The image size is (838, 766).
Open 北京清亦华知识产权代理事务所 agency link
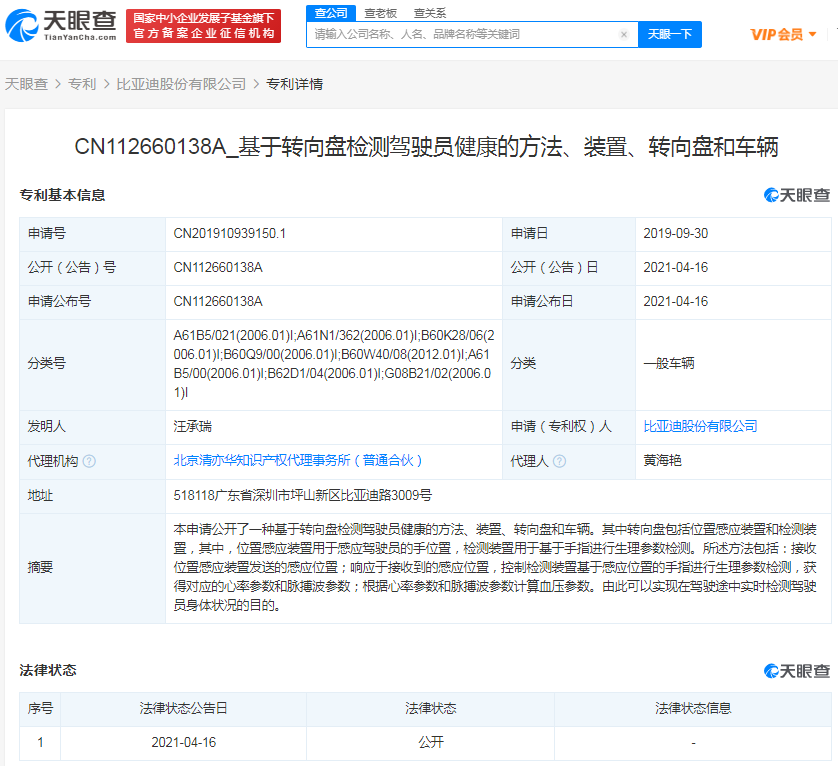point(298,460)
